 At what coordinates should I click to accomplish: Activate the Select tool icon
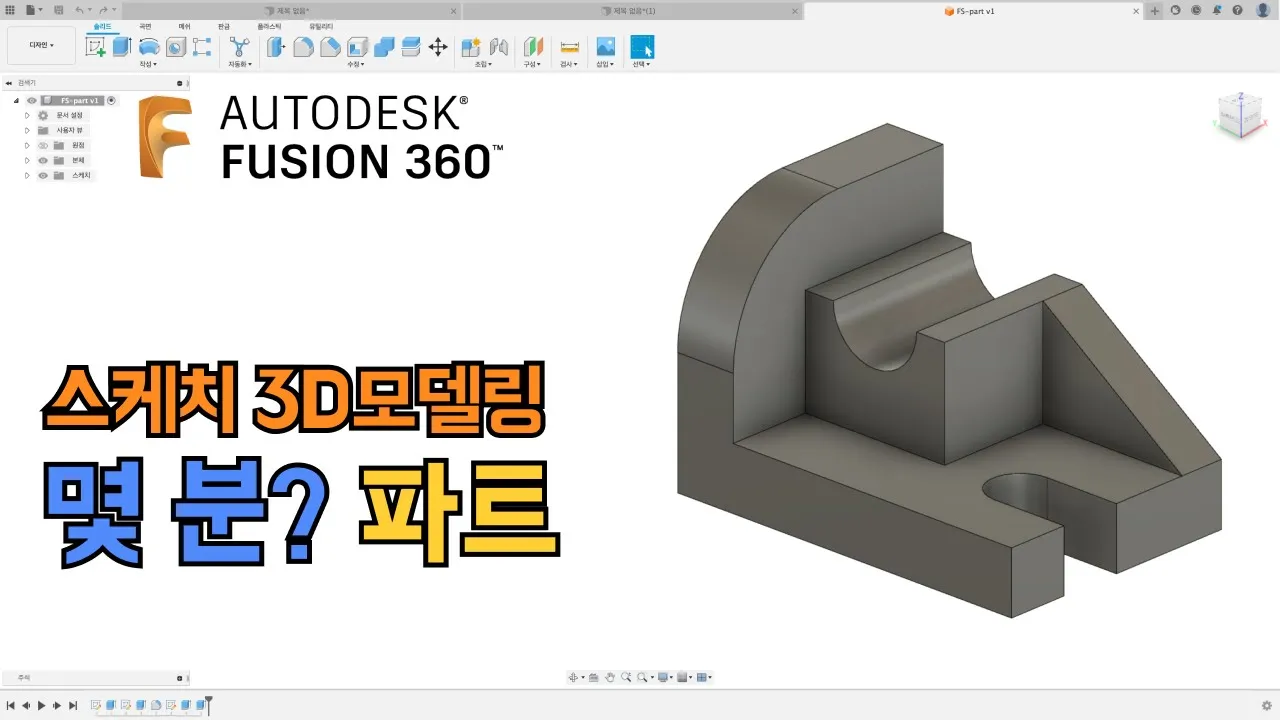pyautogui.click(x=642, y=47)
